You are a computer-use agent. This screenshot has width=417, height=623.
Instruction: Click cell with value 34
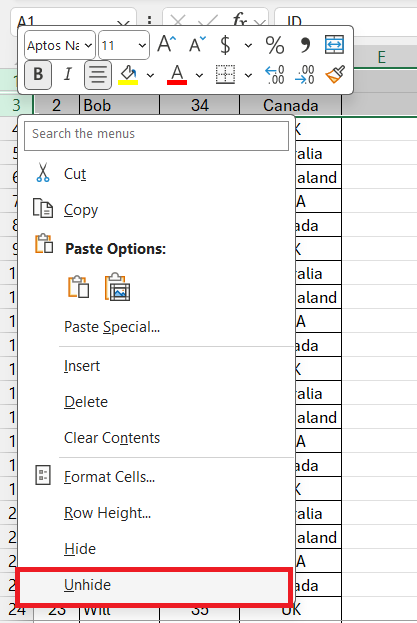tap(199, 105)
